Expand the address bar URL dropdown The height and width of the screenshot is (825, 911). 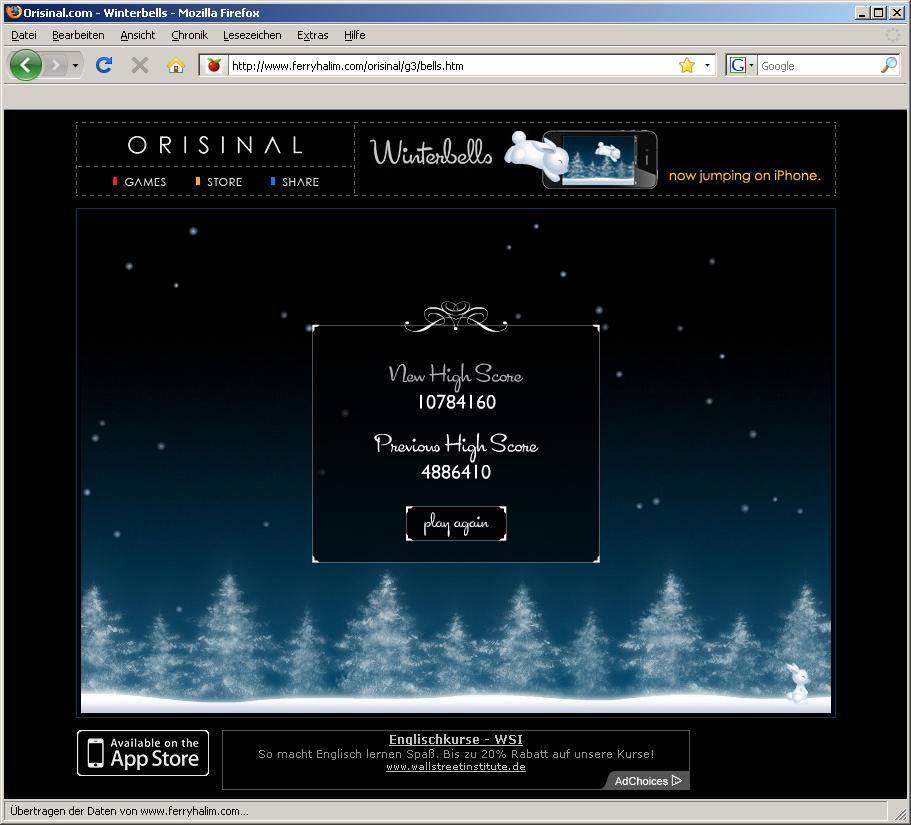[707, 66]
